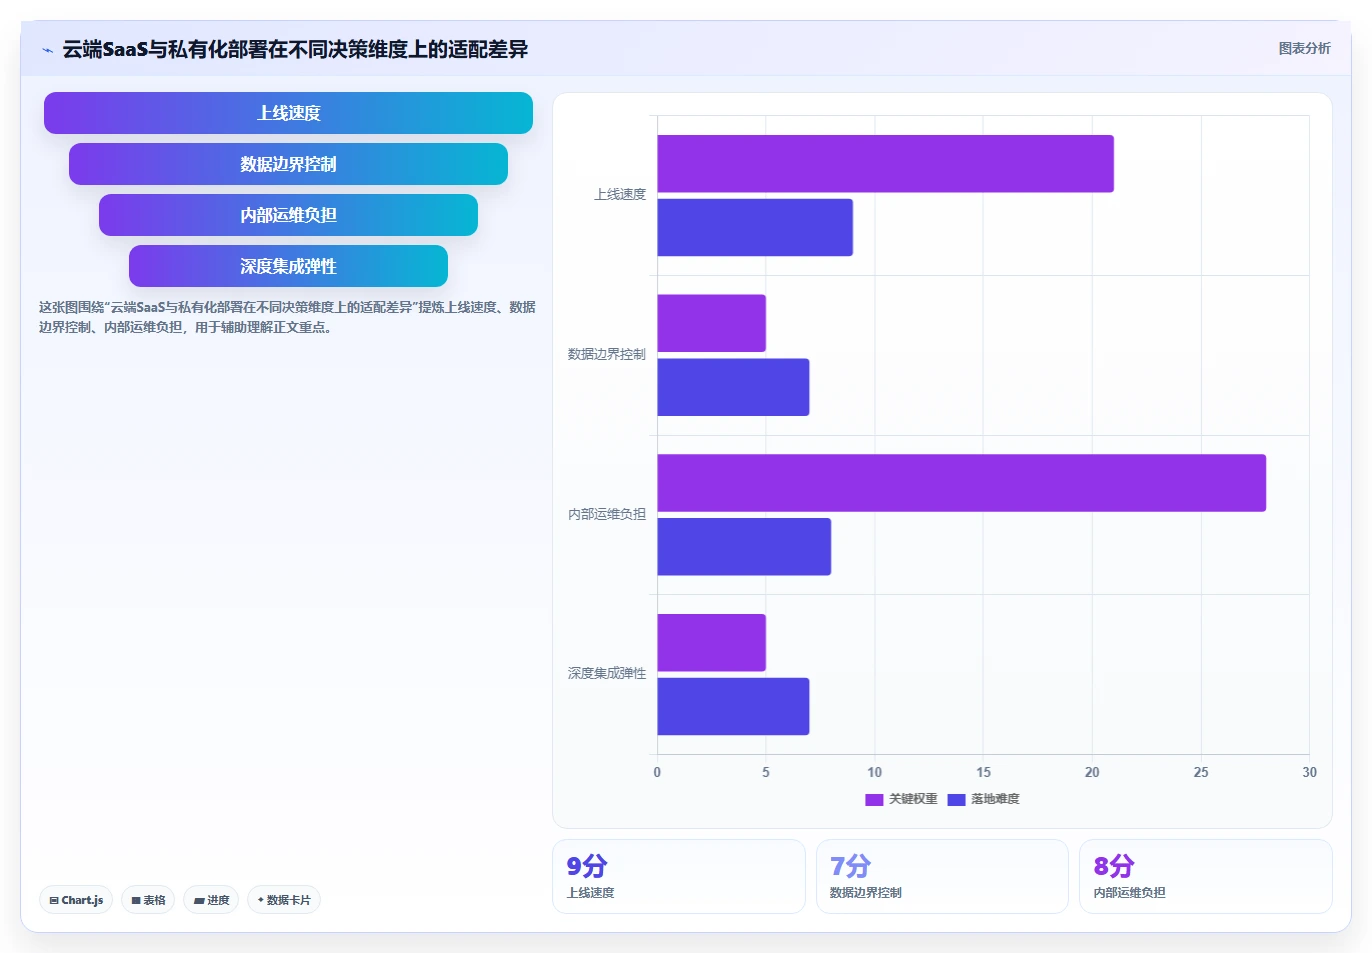Open the 7分 数据边界控制 stat card

pyautogui.click(x=942, y=876)
